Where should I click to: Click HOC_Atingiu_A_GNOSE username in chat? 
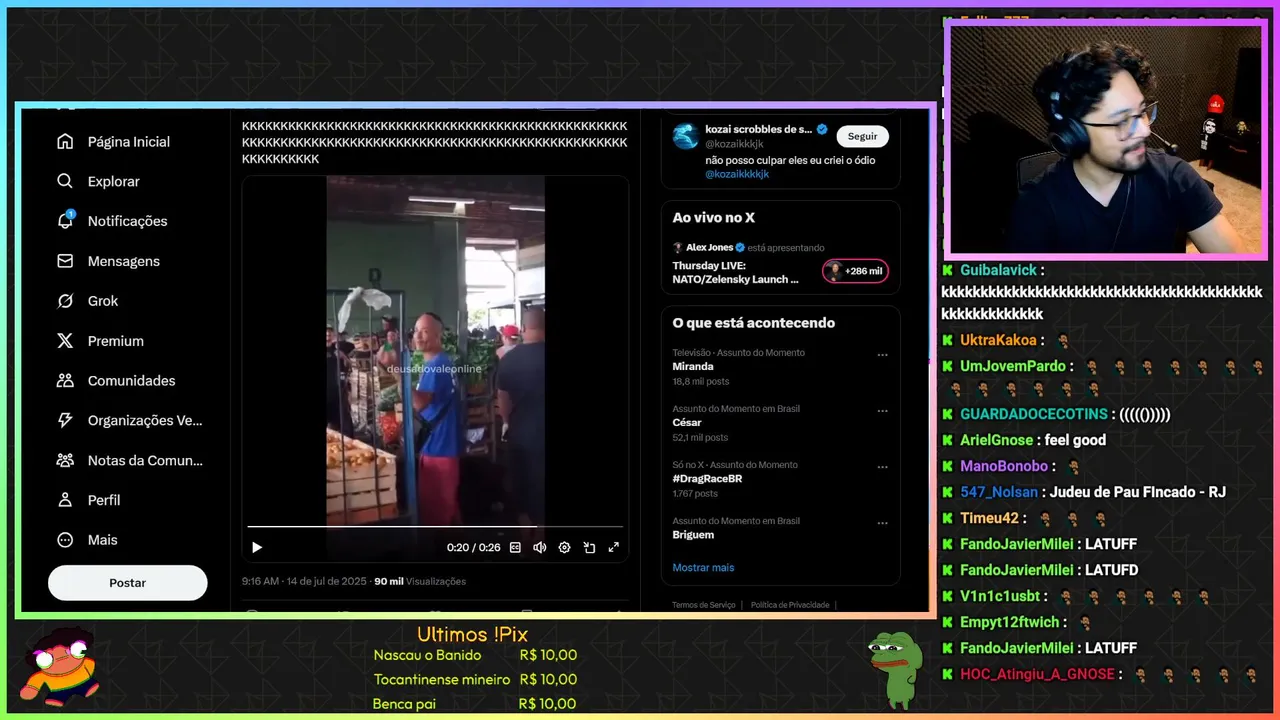(x=1037, y=674)
